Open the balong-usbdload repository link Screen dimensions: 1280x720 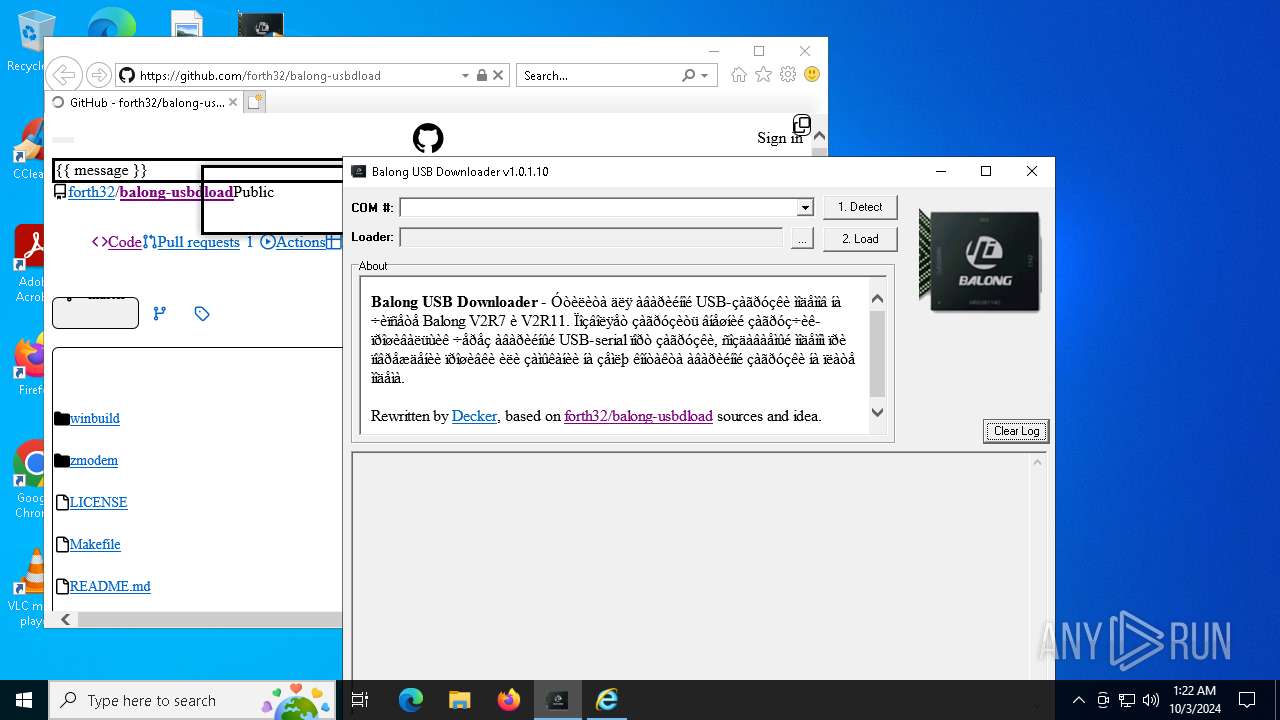click(176, 192)
